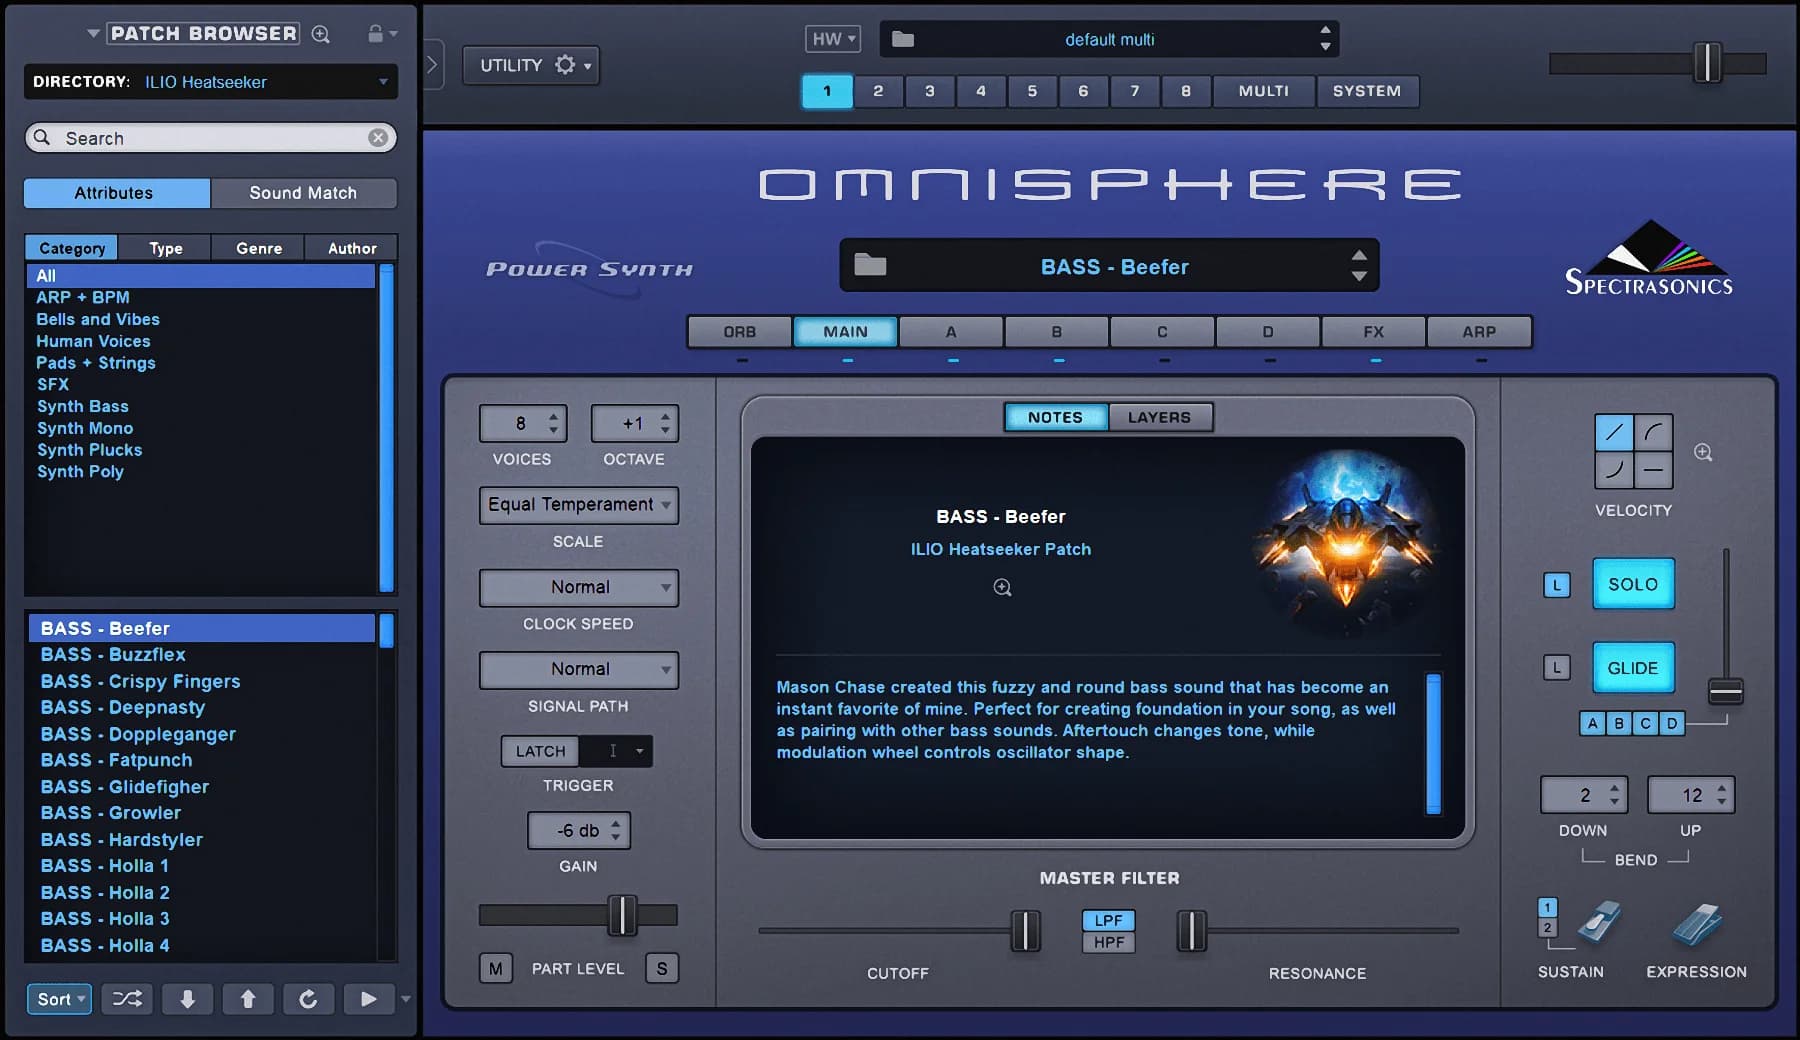Screen dimensions: 1800x1040
Task: Switch to the LAYERS tab
Action: [x=1161, y=417]
